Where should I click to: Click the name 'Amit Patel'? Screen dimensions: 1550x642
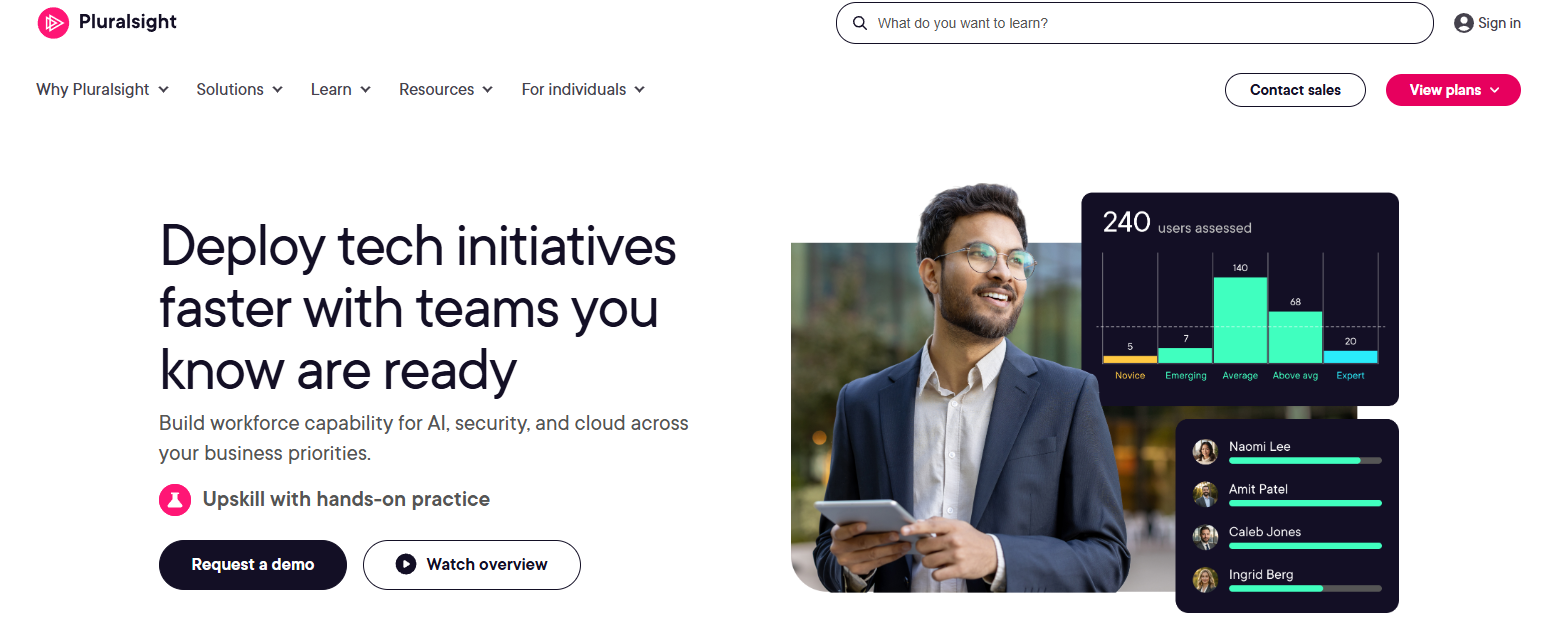pos(1258,489)
